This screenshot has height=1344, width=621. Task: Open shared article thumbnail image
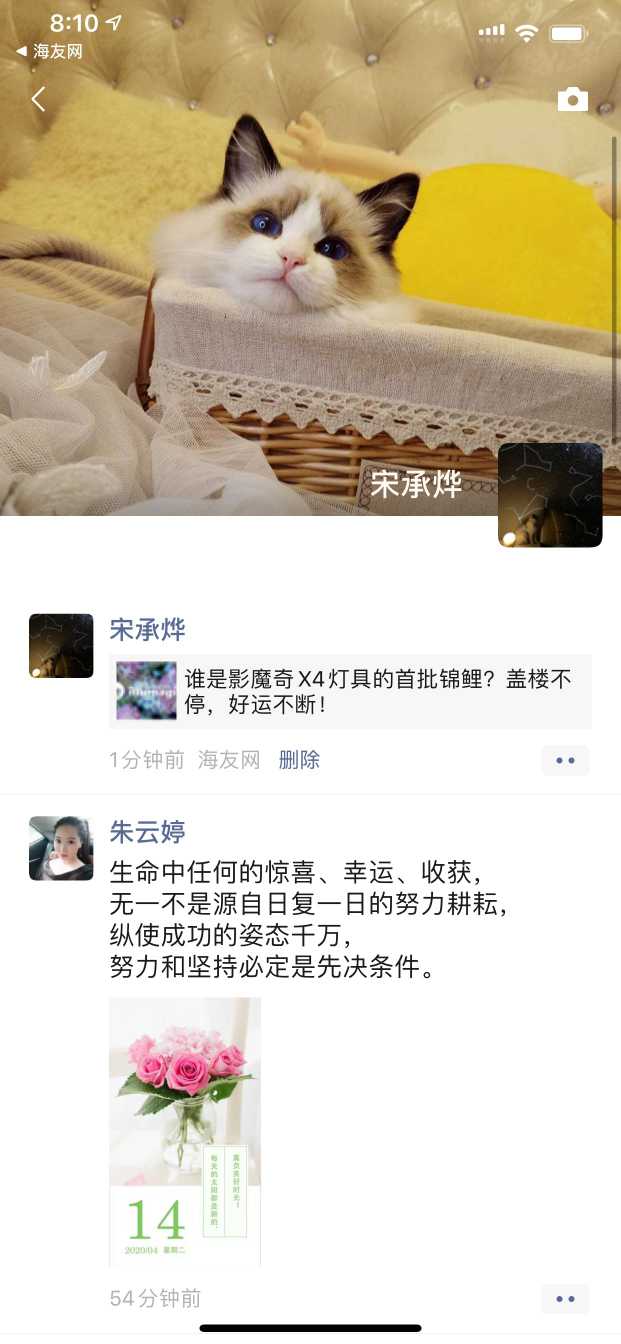coord(146,691)
